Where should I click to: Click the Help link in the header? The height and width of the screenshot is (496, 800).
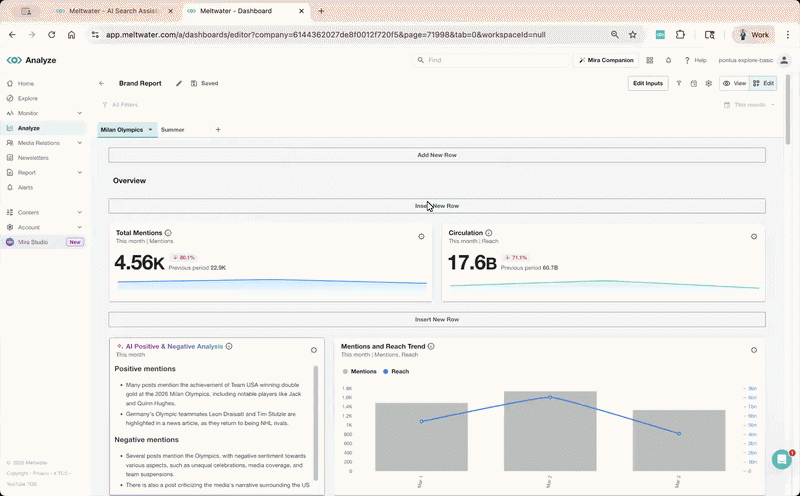pyautogui.click(x=701, y=60)
